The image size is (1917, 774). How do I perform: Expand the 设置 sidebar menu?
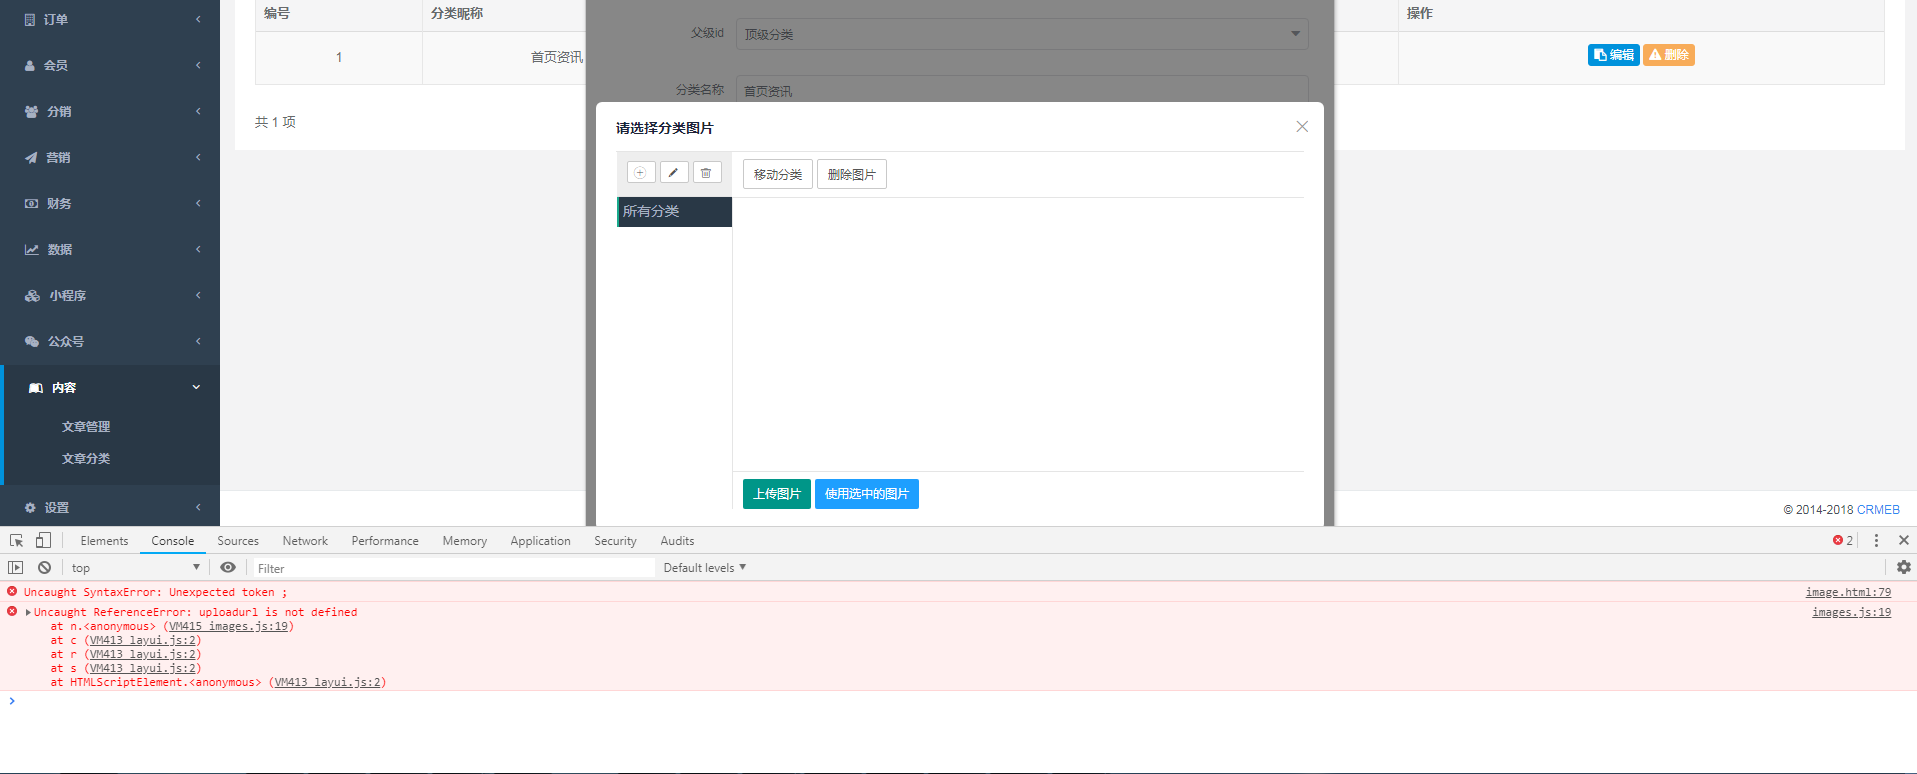[x=110, y=507]
